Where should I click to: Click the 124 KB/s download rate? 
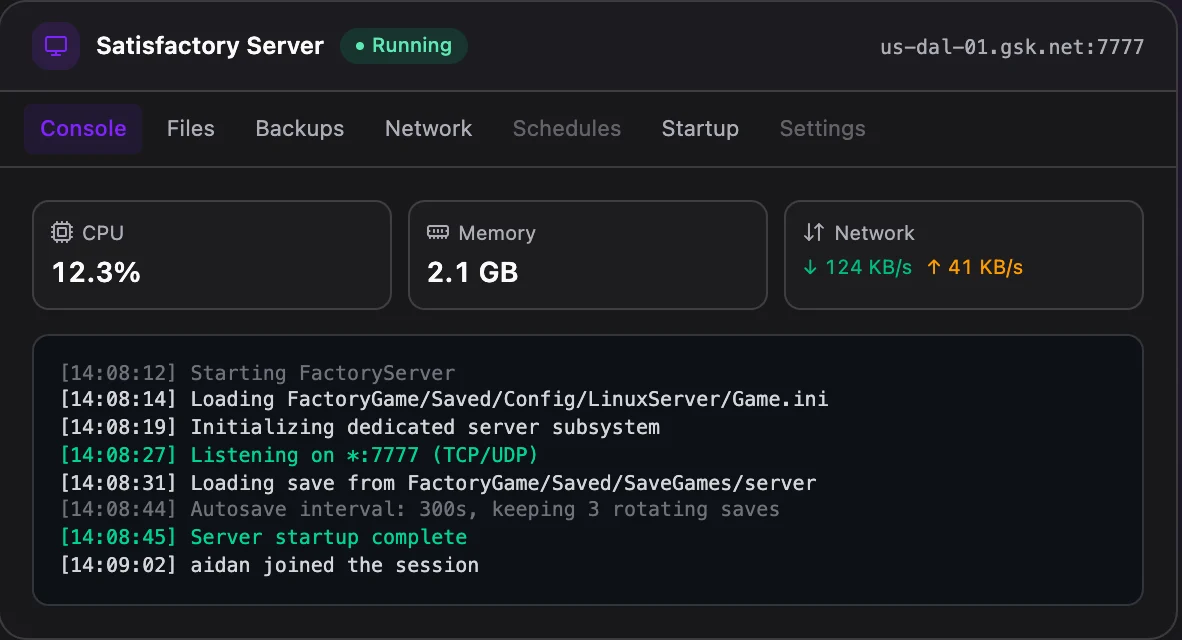[868, 268]
